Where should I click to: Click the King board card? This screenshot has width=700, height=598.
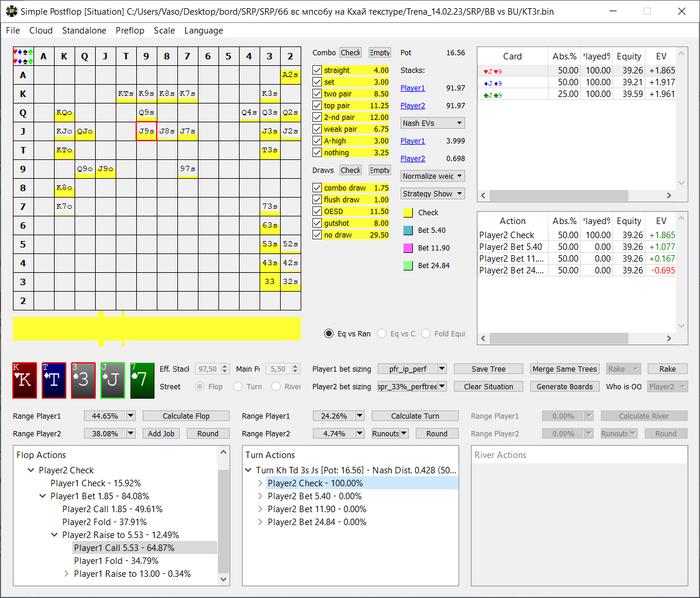tap(24, 381)
